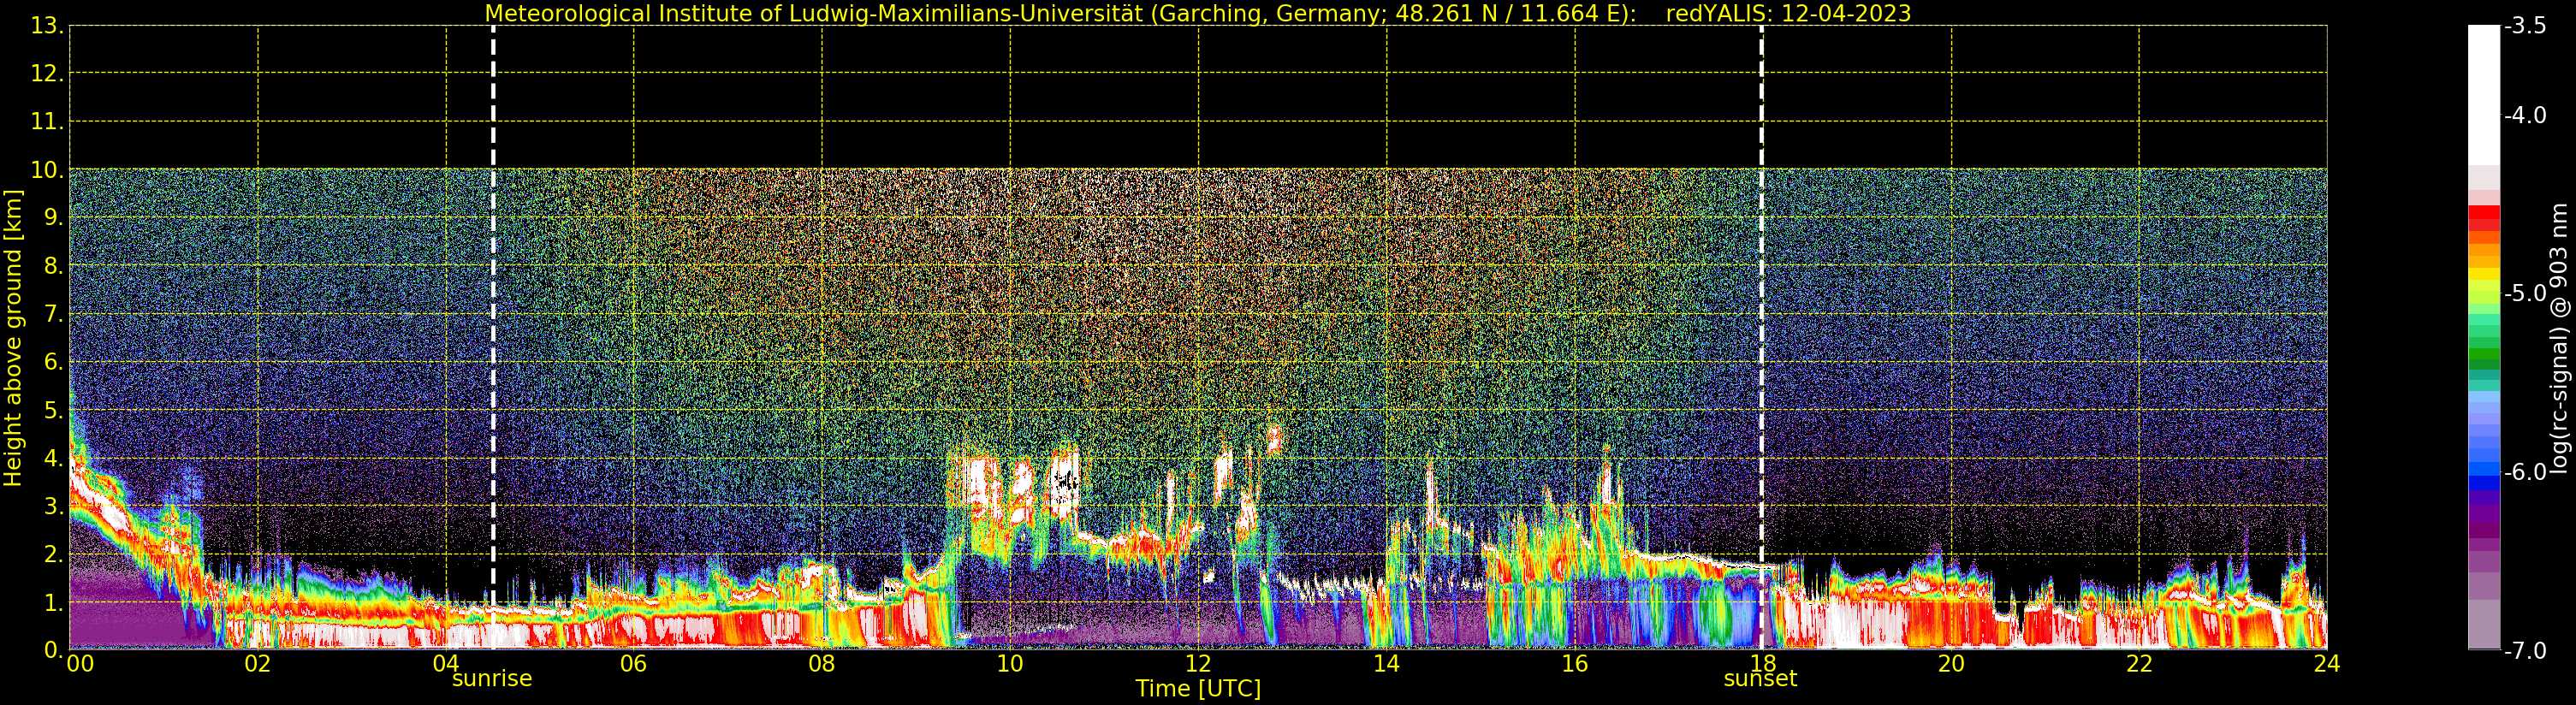Click the "sunrise" label below the time axis
Image resolution: width=2576 pixels, height=705 pixels.
click(492, 679)
